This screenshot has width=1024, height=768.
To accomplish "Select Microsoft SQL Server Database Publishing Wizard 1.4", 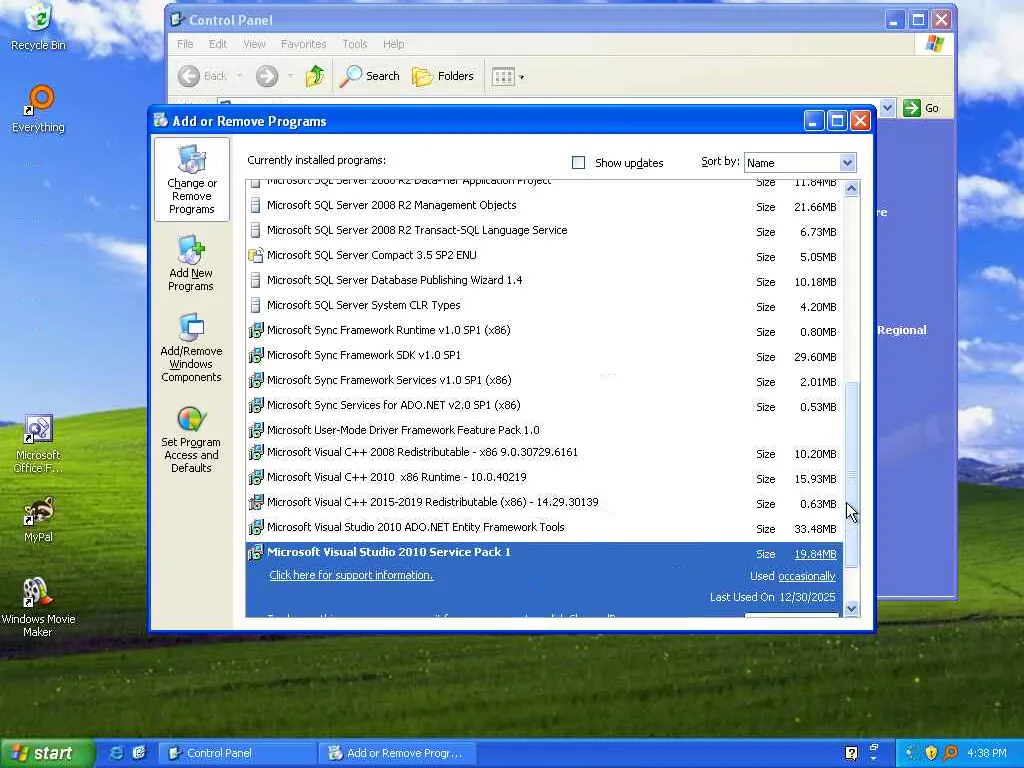I will 543,281.
